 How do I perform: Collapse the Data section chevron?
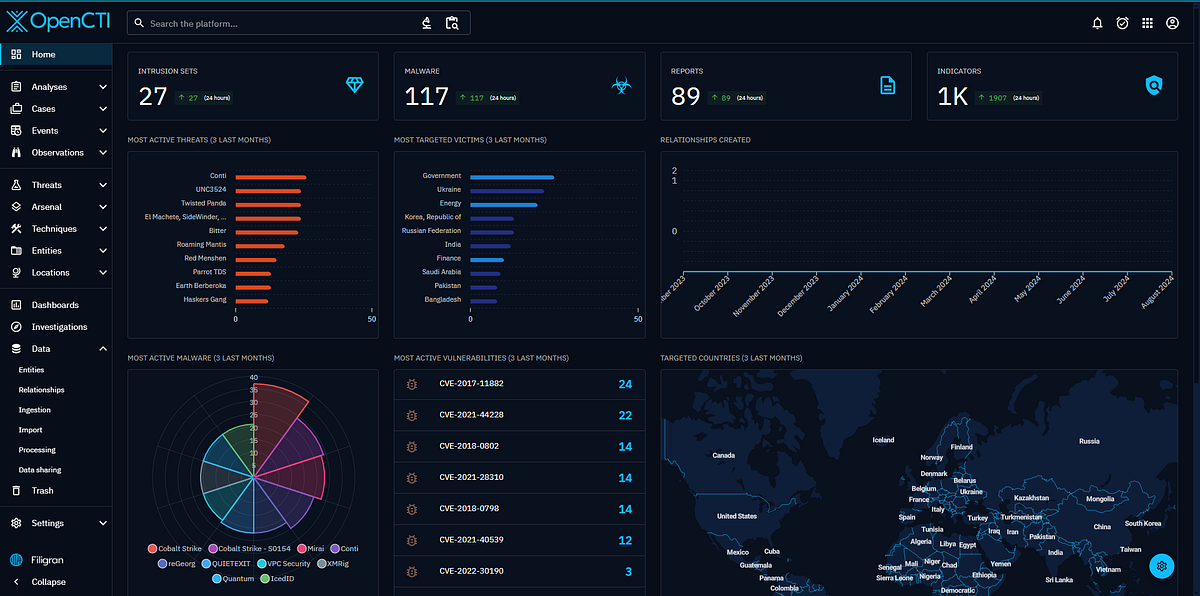(x=103, y=349)
